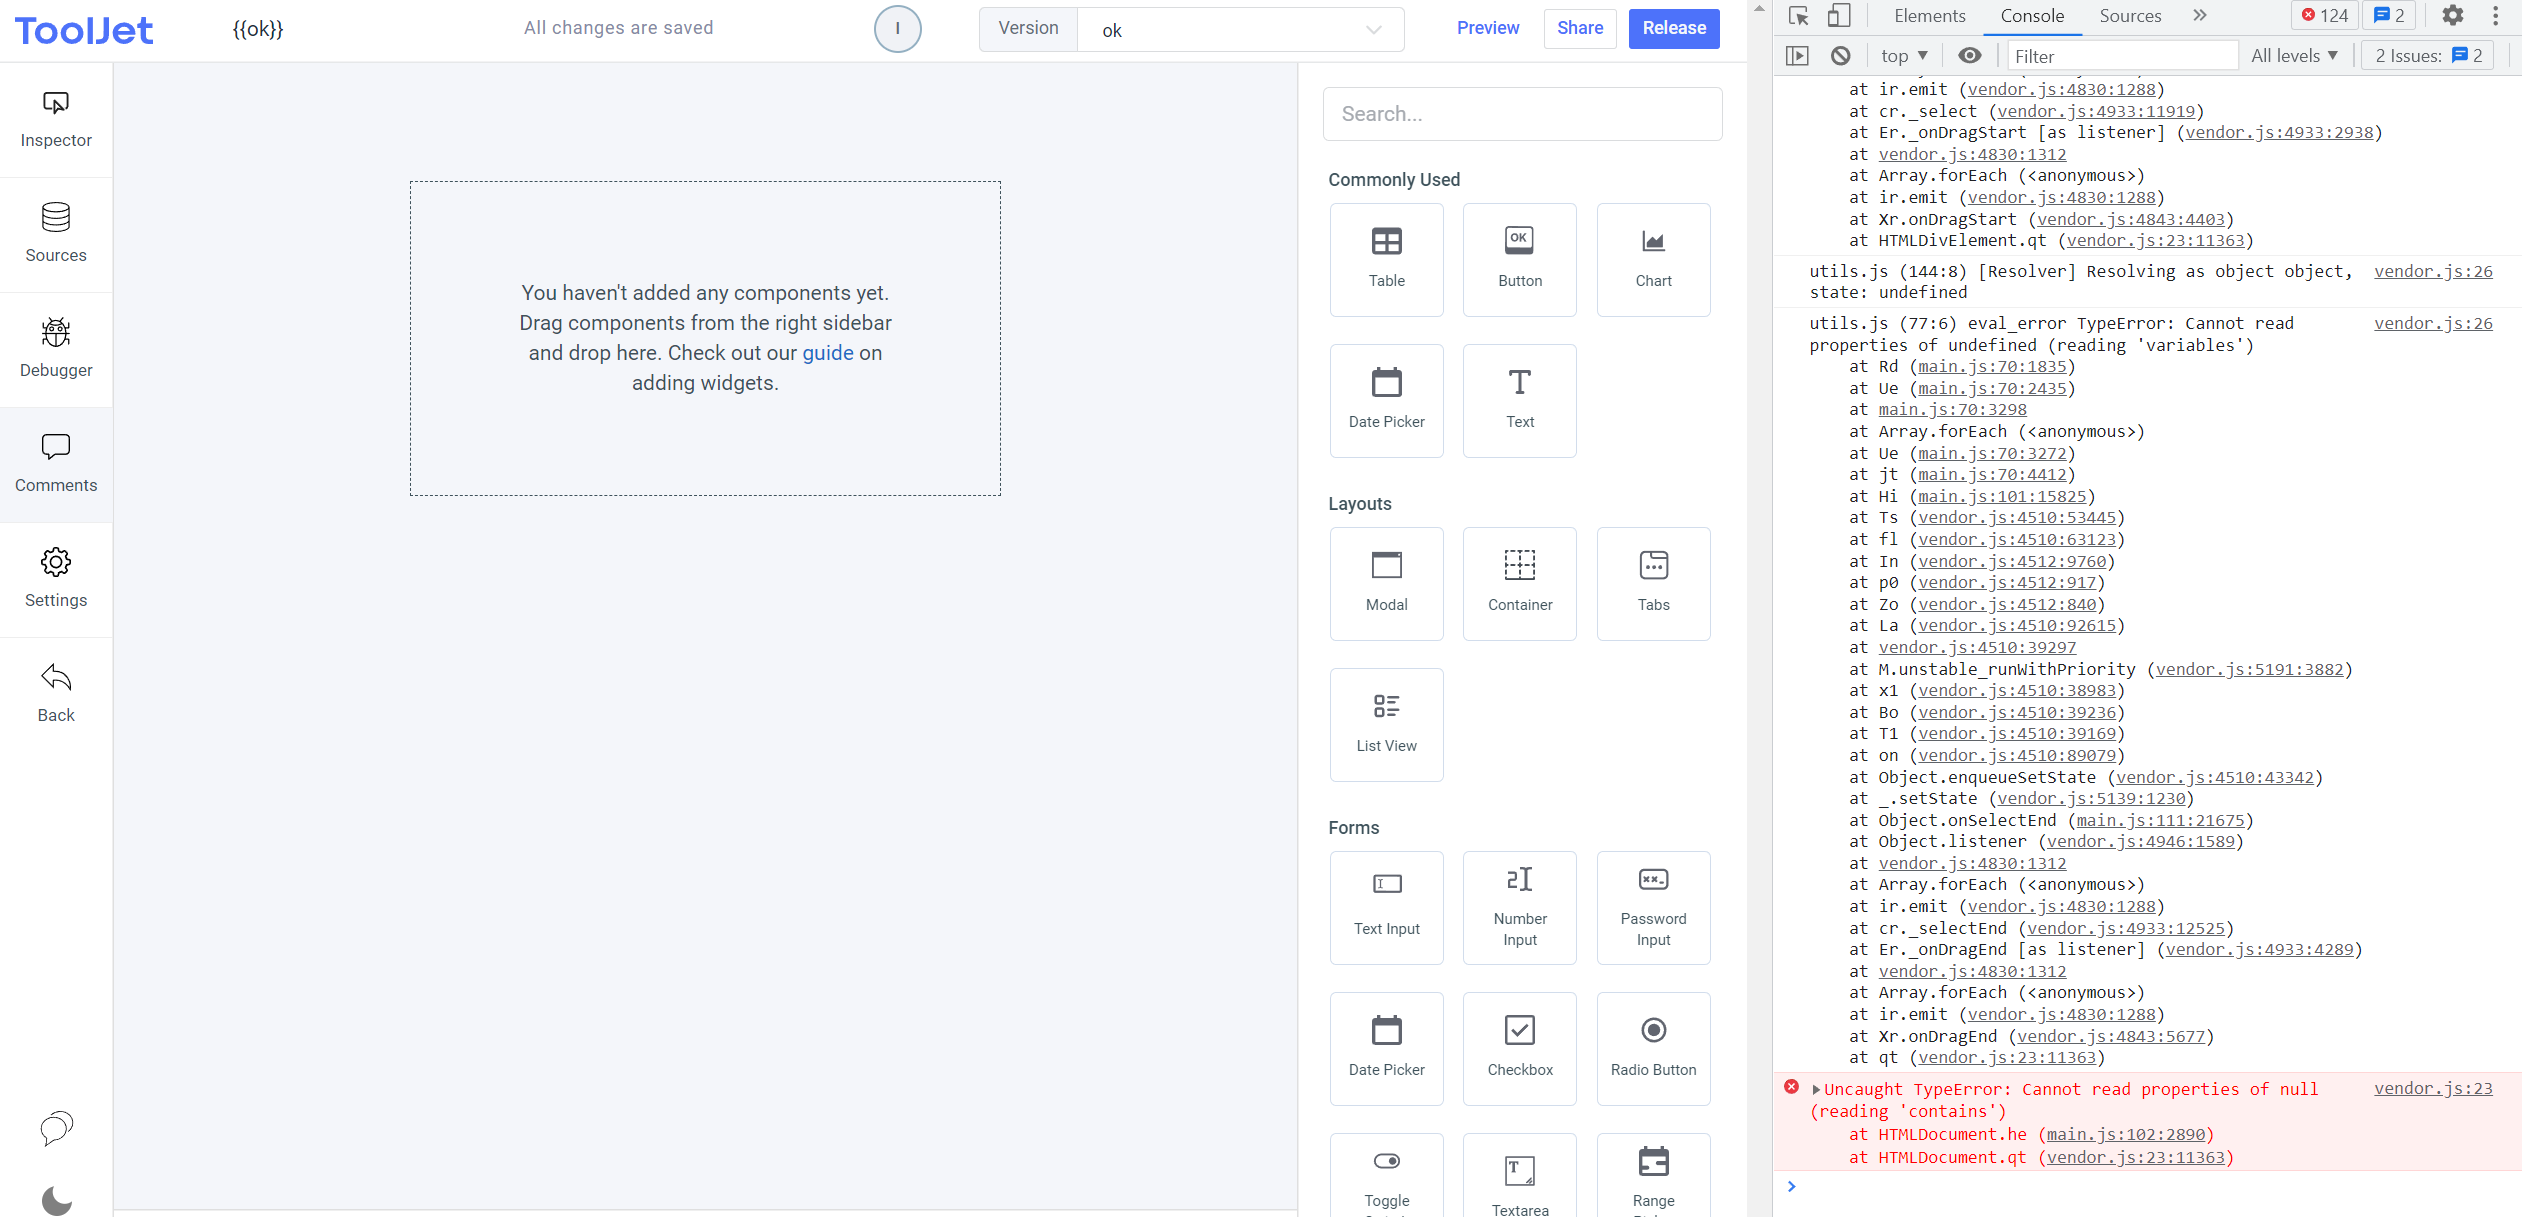Select the Table component
The width and height of the screenshot is (2522, 1217).
click(1386, 258)
